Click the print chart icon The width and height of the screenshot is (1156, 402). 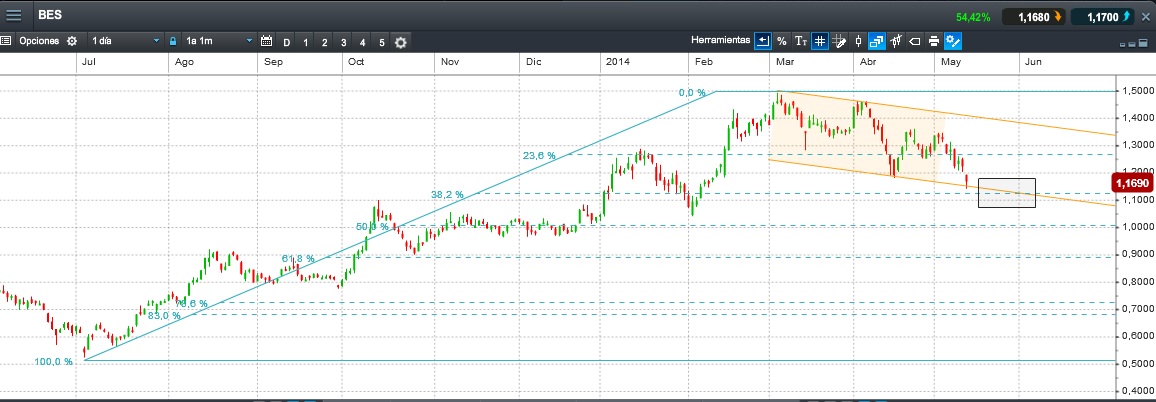coord(933,41)
